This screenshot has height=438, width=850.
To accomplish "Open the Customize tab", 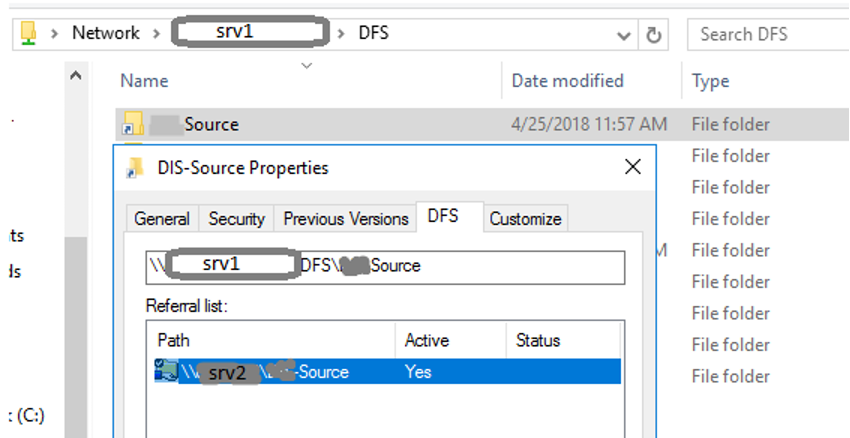I will 526,219.
